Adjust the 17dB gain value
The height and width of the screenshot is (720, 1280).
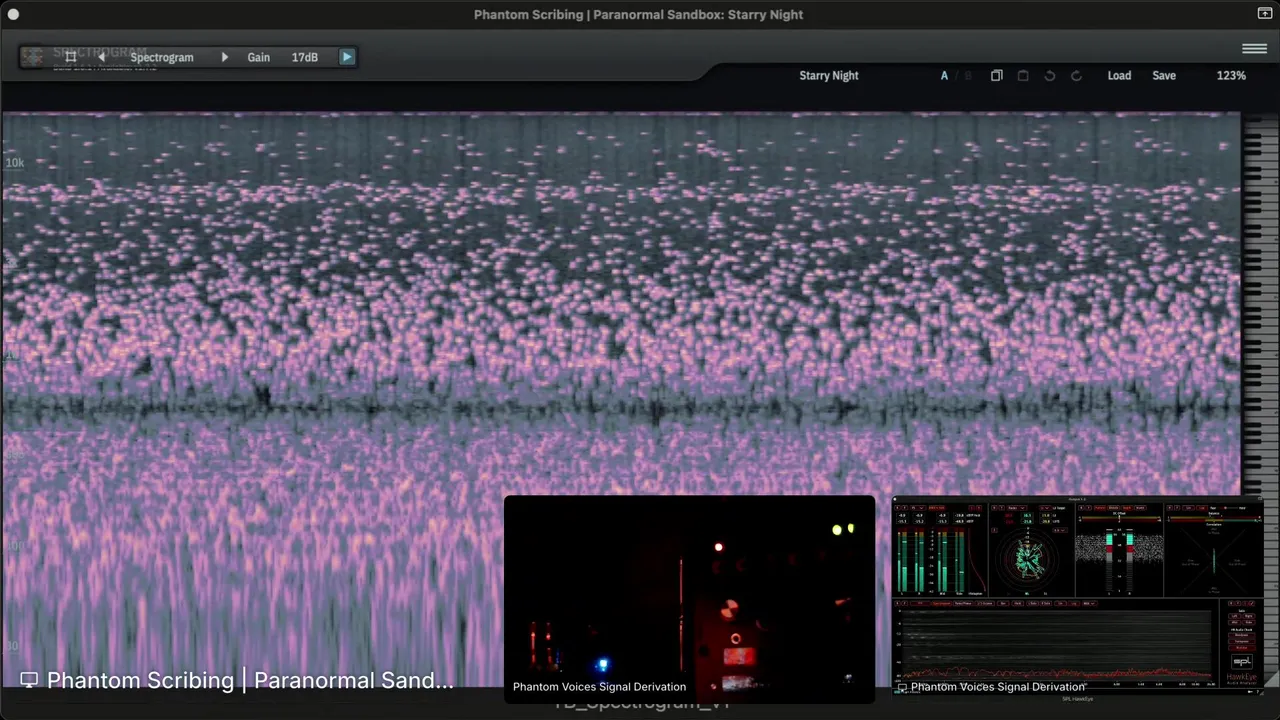[305, 57]
